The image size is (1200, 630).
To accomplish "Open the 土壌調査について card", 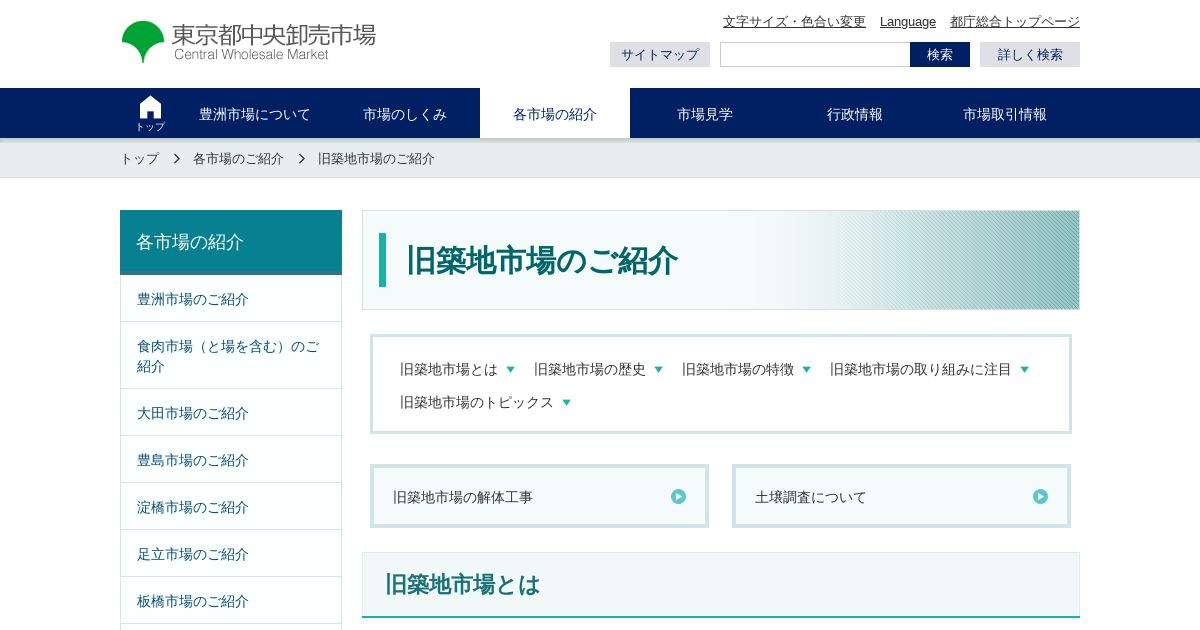I will pyautogui.click(x=901, y=496).
